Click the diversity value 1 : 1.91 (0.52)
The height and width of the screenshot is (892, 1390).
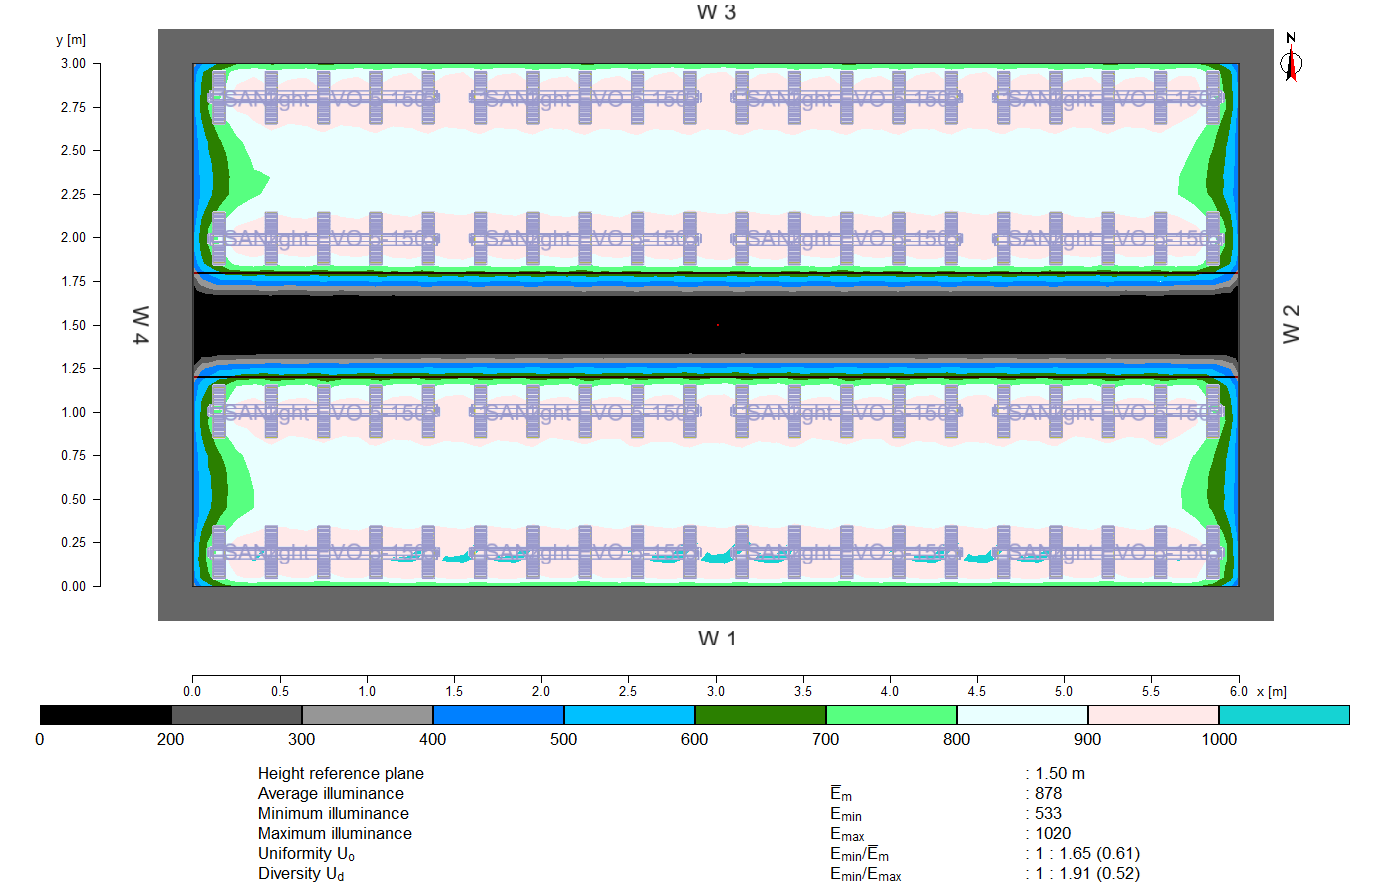tap(1088, 873)
